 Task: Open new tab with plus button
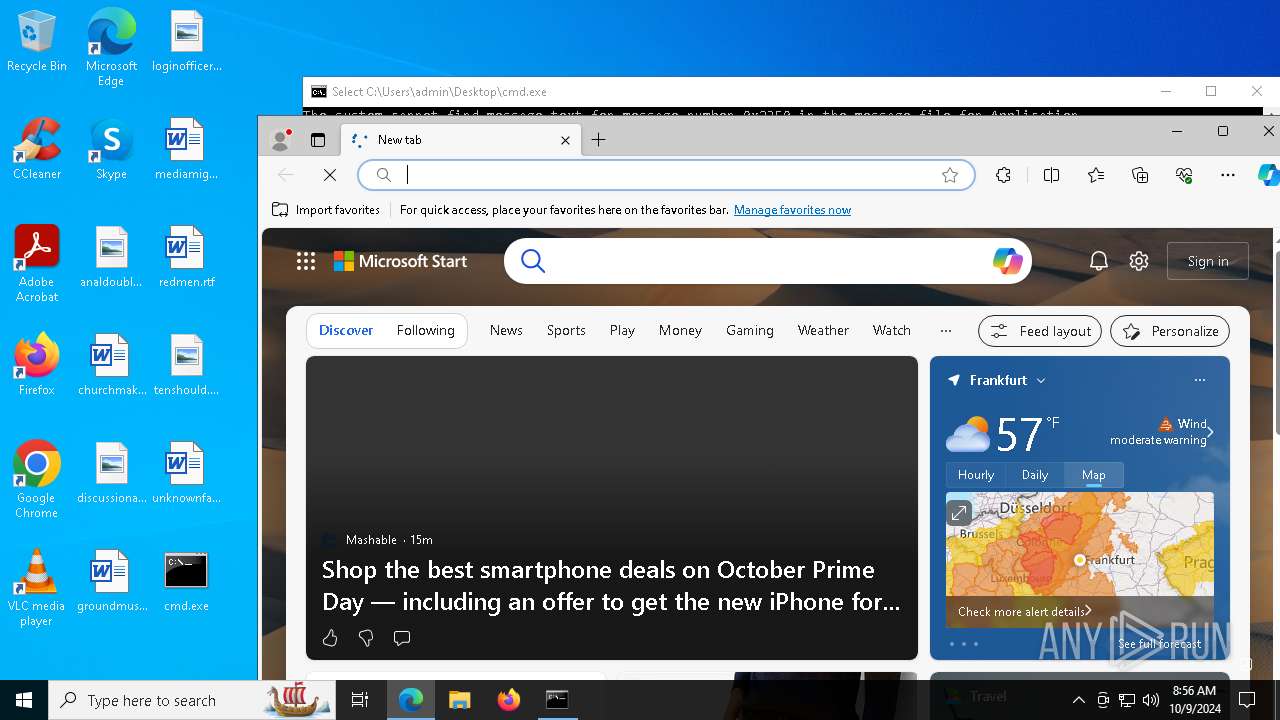(598, 140)
